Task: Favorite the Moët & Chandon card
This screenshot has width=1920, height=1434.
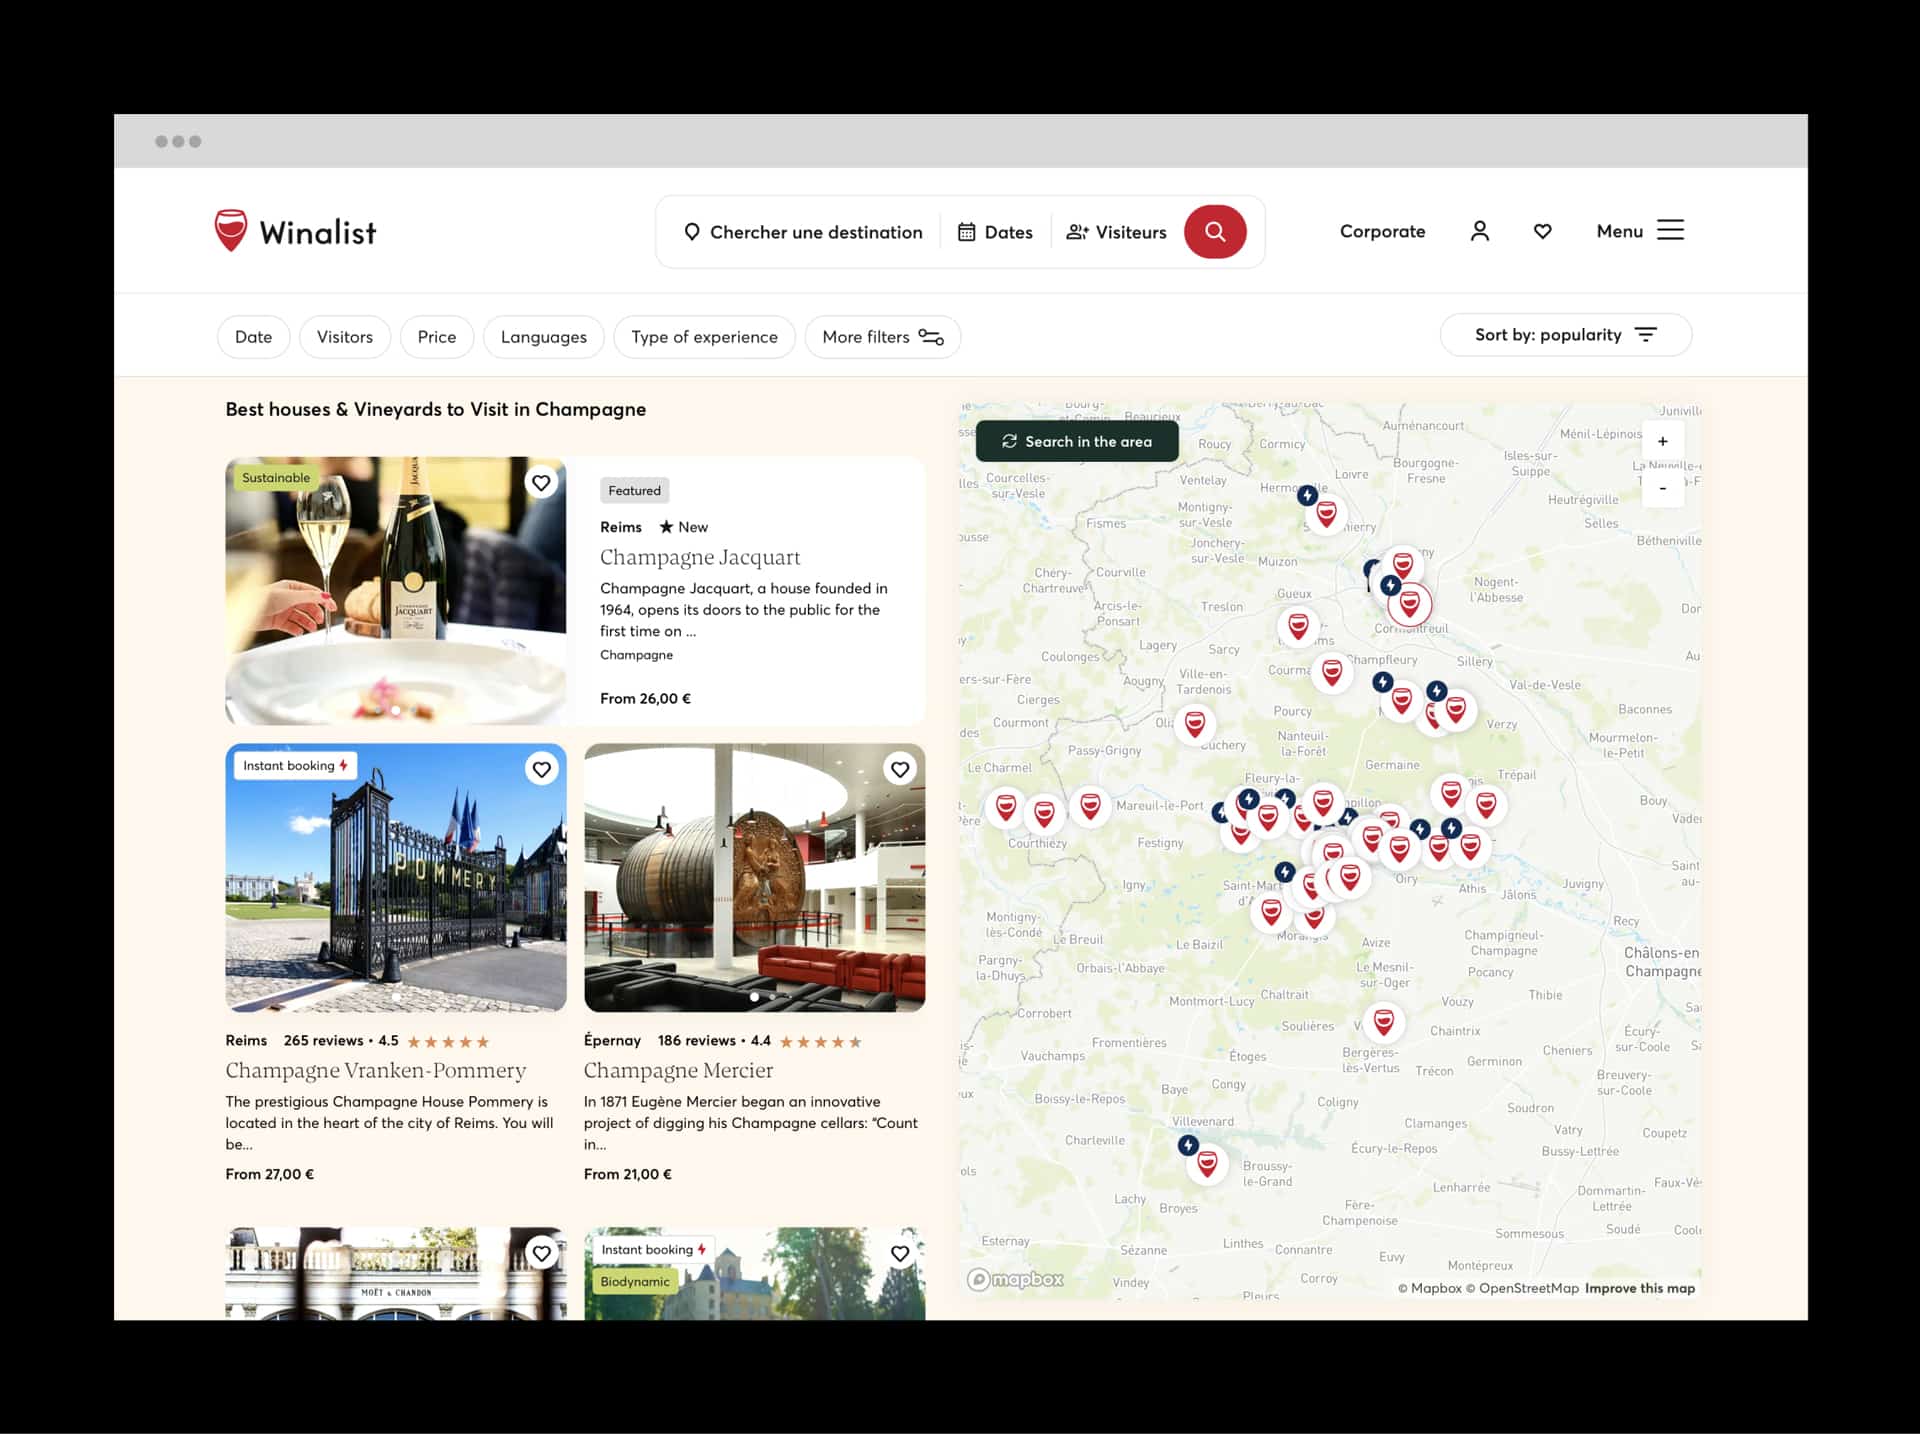Action: coord(541,1253)
